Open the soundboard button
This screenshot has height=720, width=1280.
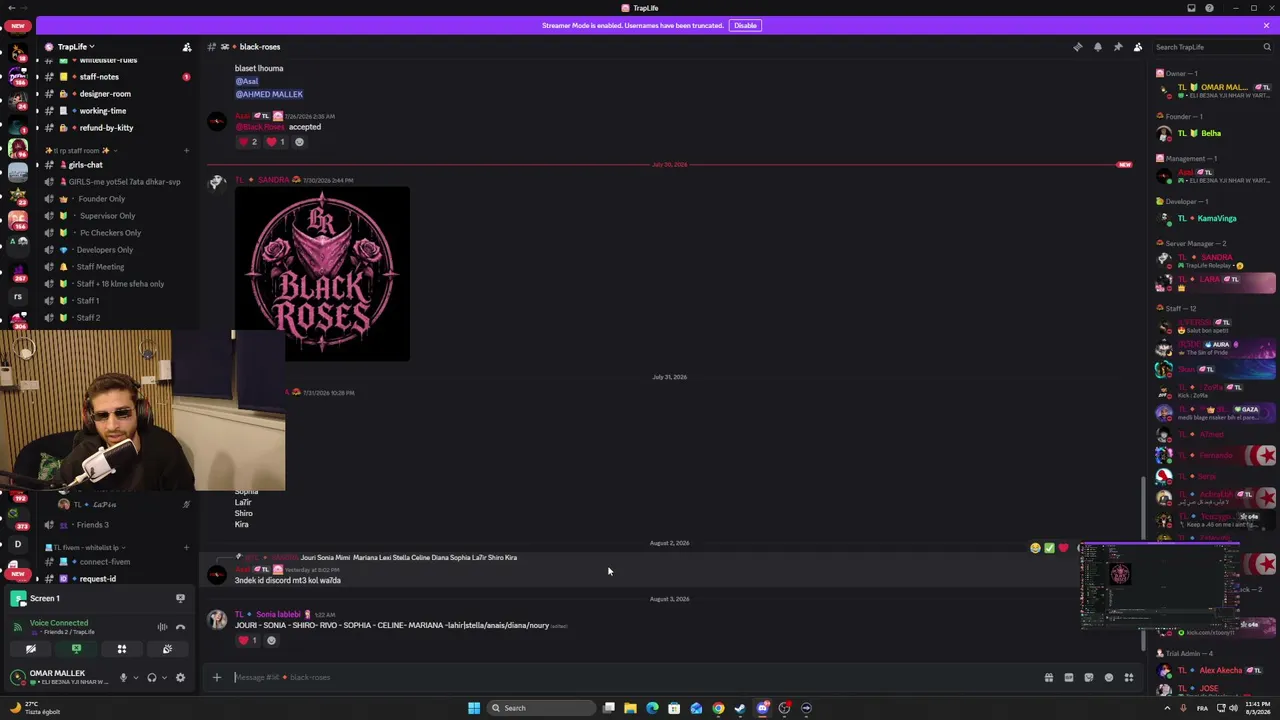pos(167,649)
